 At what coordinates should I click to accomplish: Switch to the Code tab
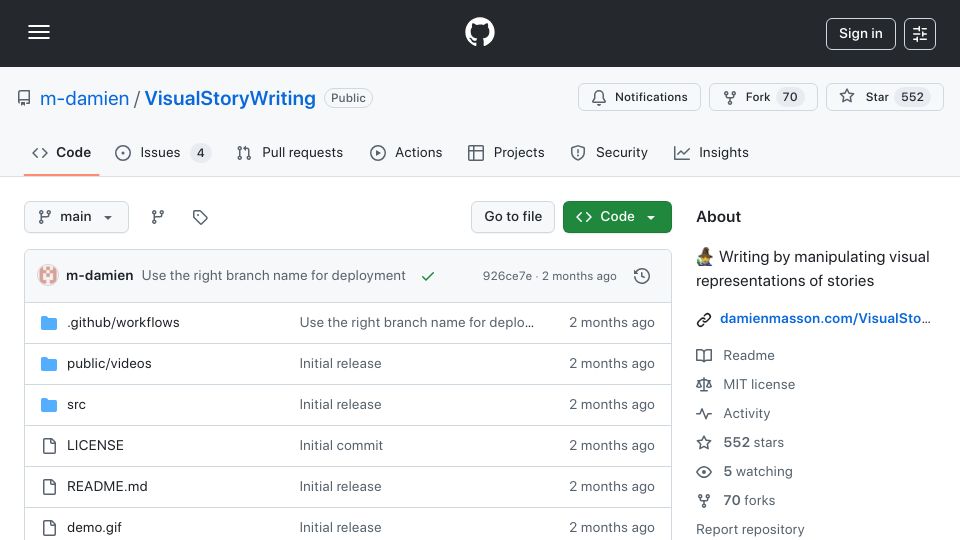point(61,152)
